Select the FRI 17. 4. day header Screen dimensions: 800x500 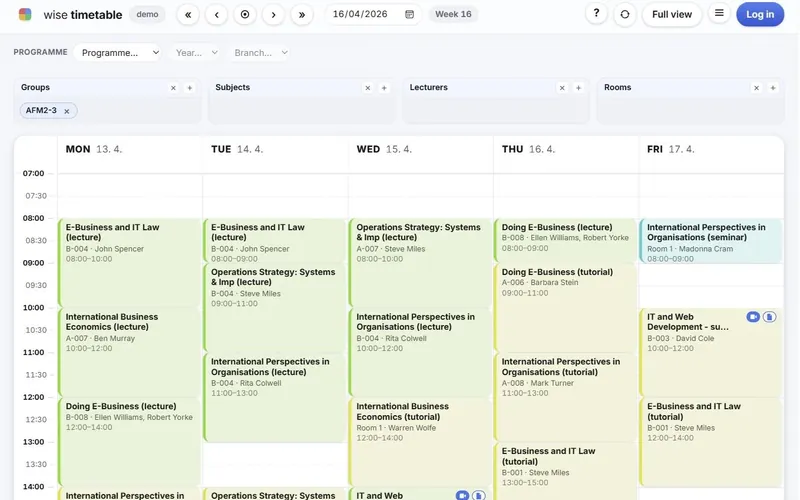tap(671, 149)
